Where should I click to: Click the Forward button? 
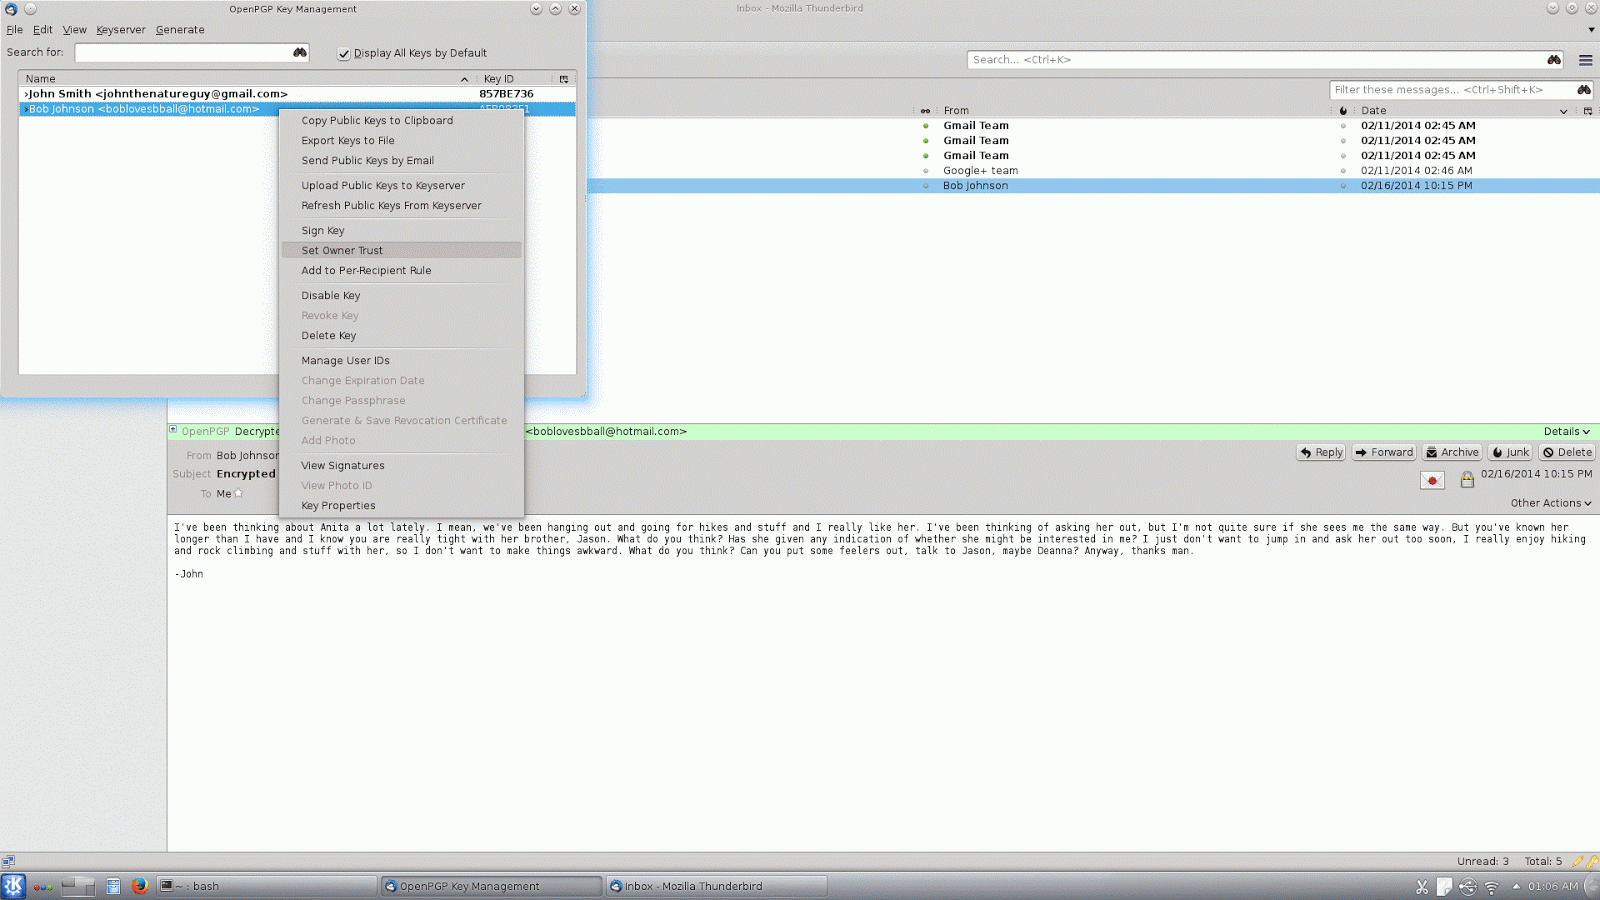coord(1384,453)
